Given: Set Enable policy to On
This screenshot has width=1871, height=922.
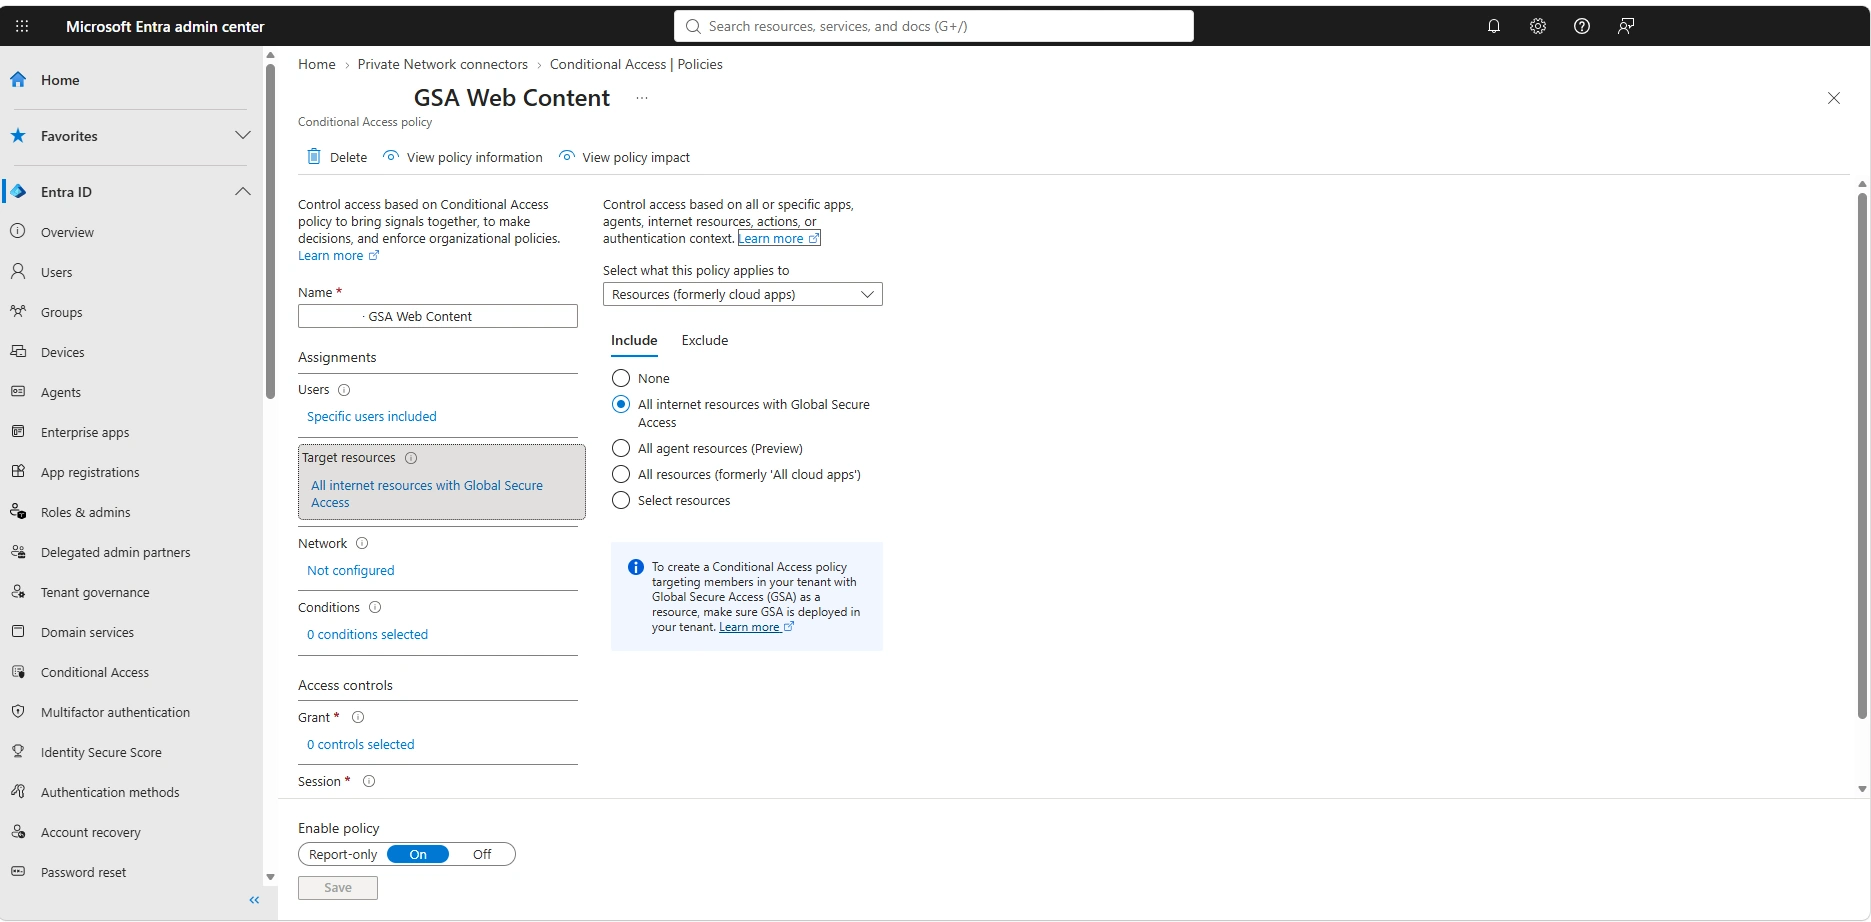Looking at the screenshot, I should pos(418,854).
